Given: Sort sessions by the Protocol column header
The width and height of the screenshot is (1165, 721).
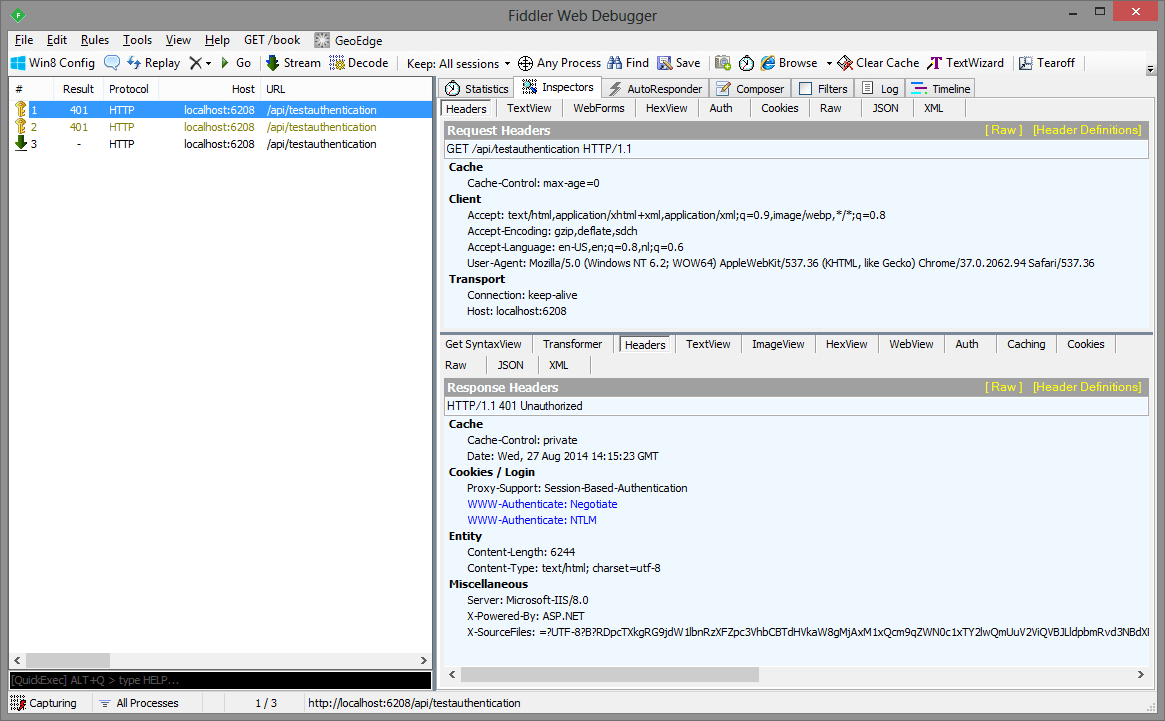Looking at the screenshot, I should pos(129,89).
